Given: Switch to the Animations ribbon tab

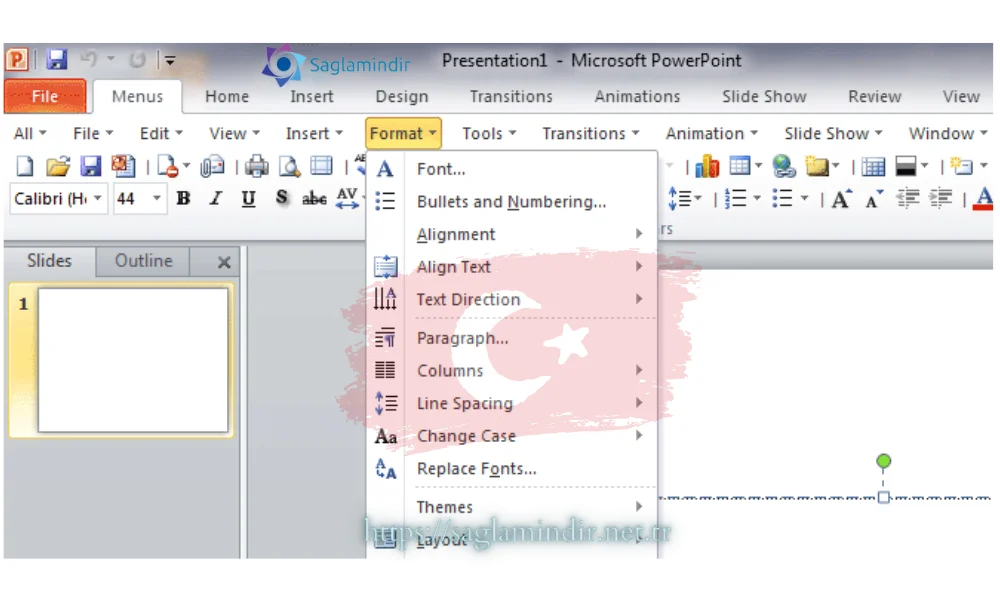Looking at the screenshot, I should coord(637,96).
